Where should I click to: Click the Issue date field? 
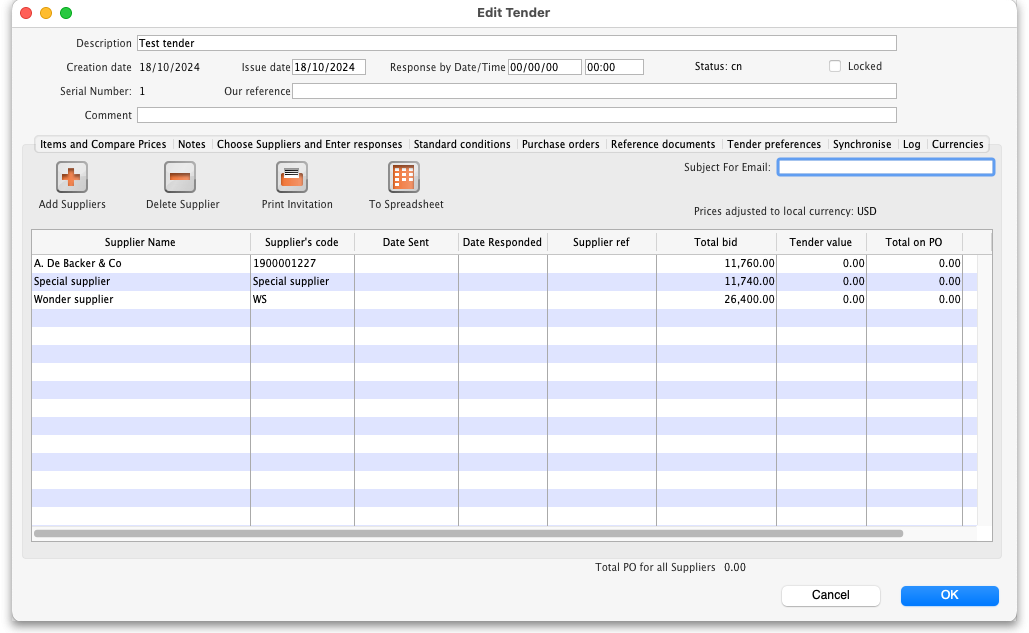[329, 67]
